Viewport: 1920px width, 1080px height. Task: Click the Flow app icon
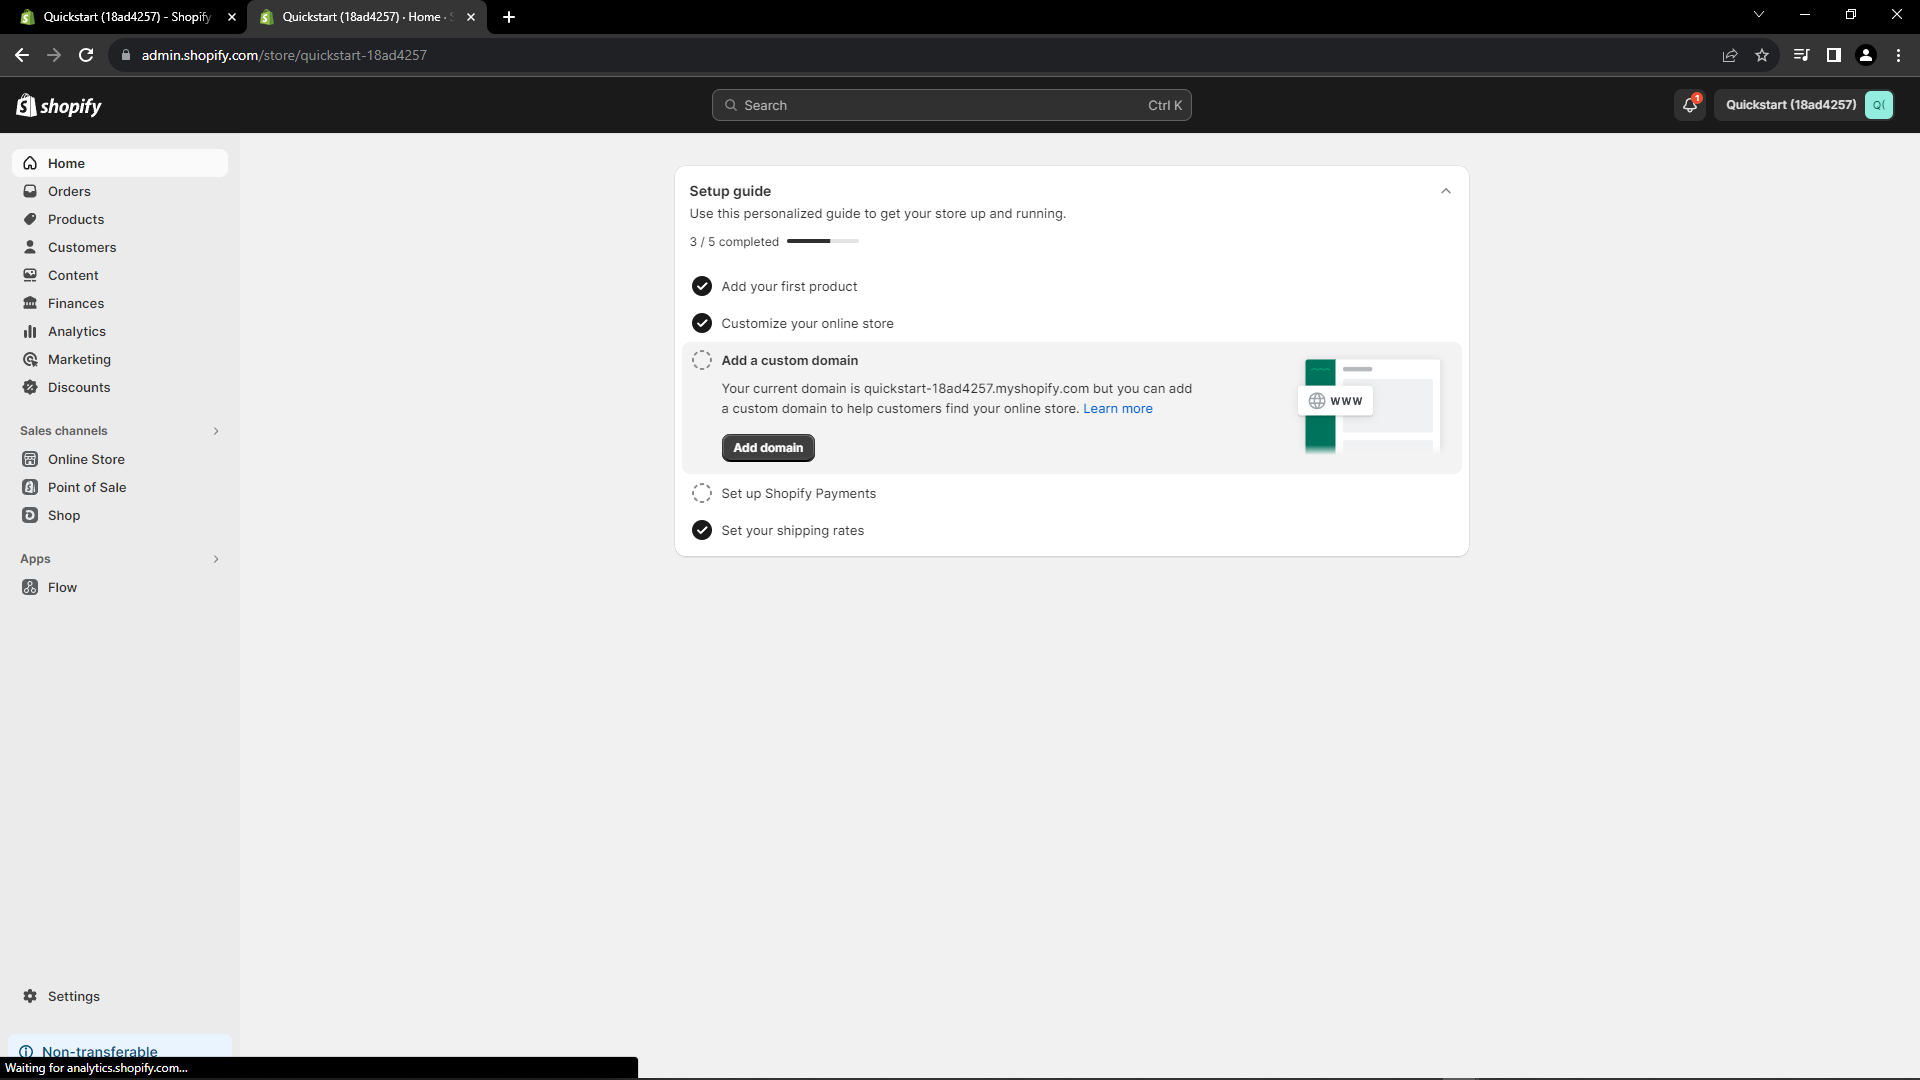pyautogui.click(x=30, y=587)
